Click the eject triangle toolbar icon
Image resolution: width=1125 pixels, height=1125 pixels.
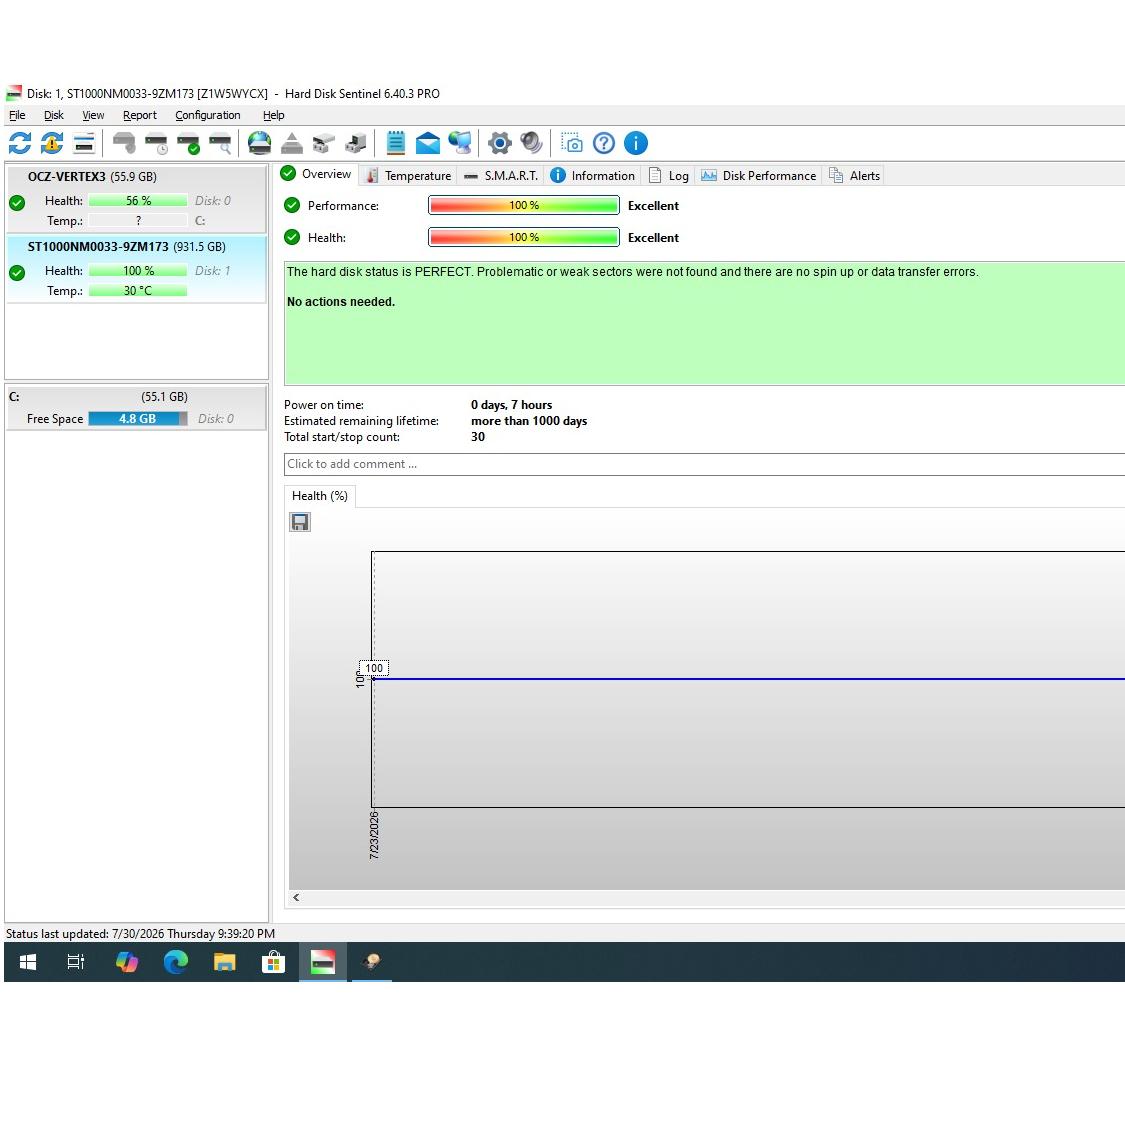(x=291, y=143)
